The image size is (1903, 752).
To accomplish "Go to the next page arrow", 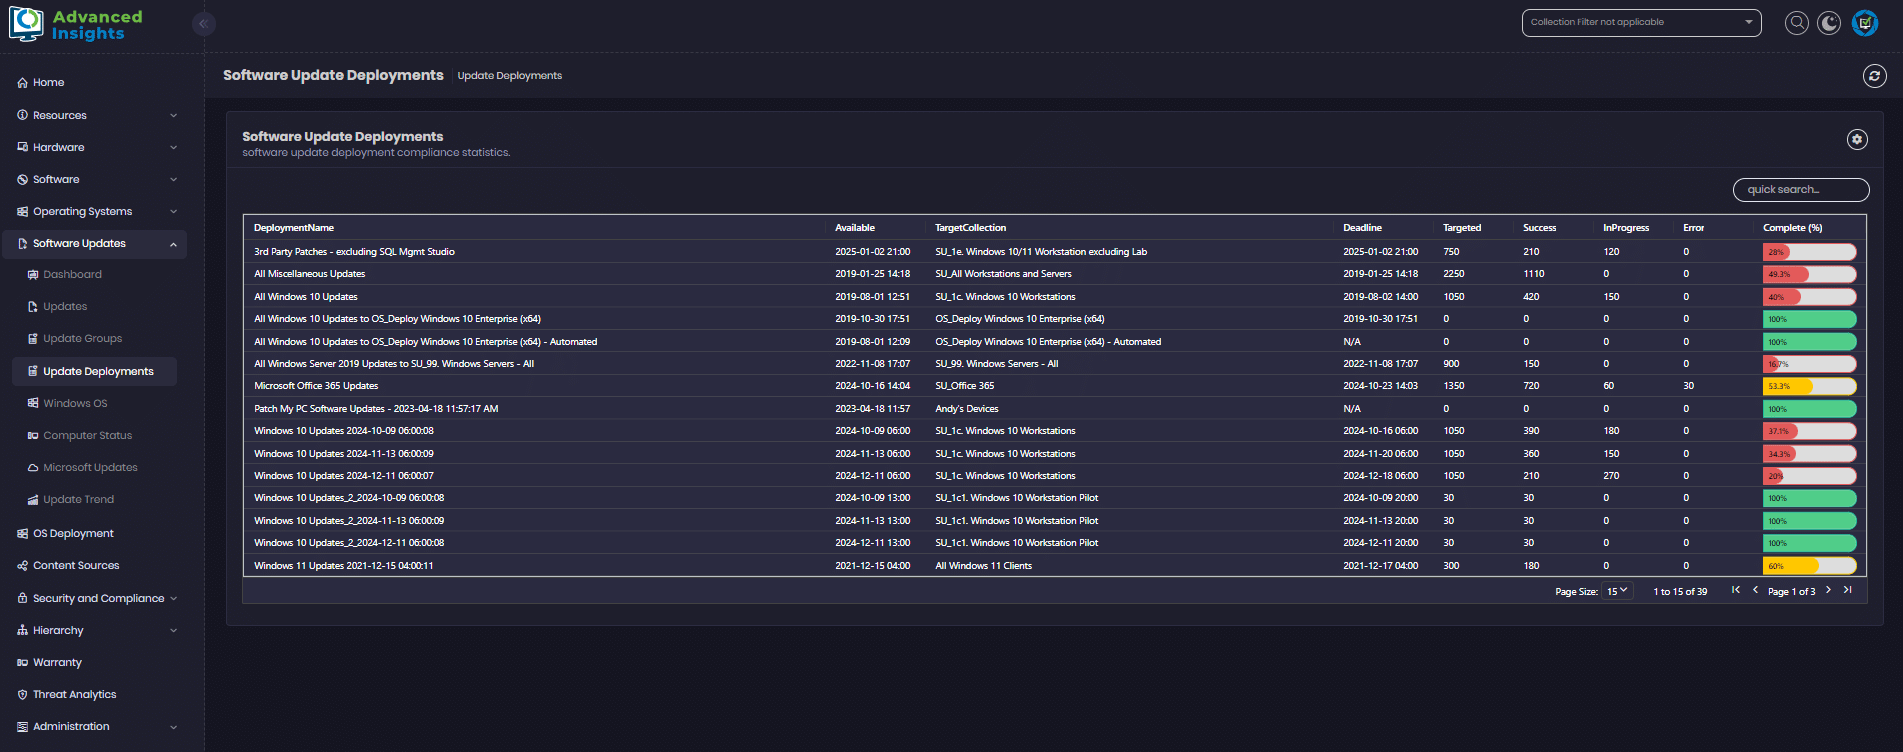I will tap(1828, 590).
